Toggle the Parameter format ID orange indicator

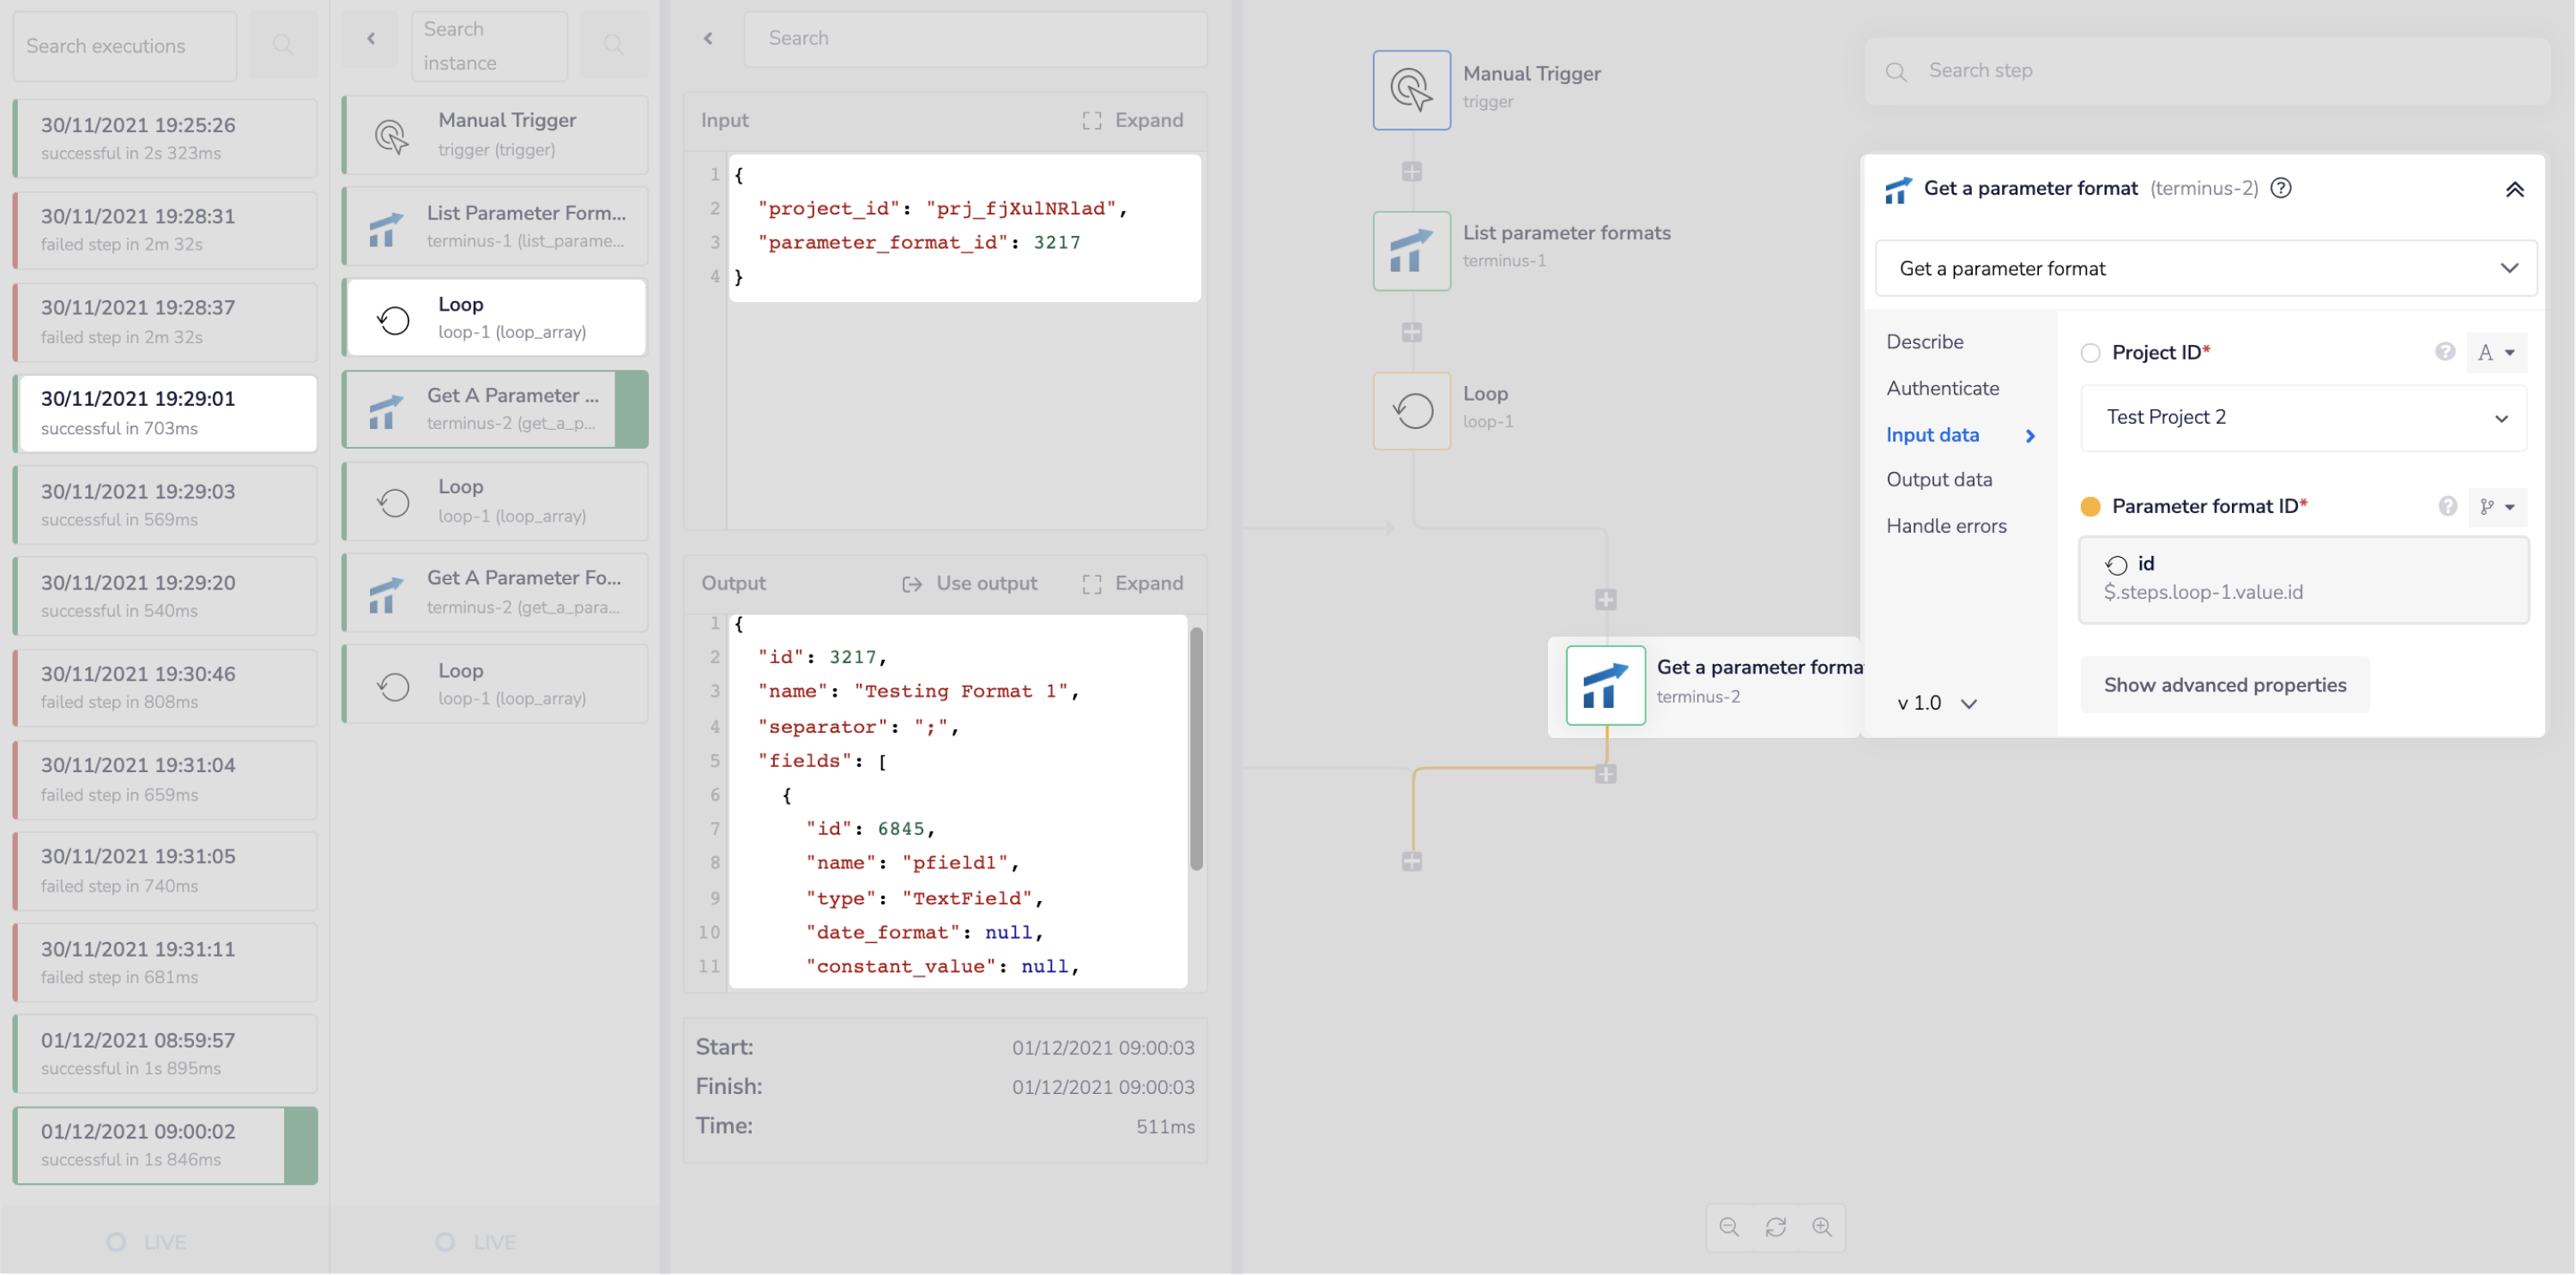coord(2090,507)
